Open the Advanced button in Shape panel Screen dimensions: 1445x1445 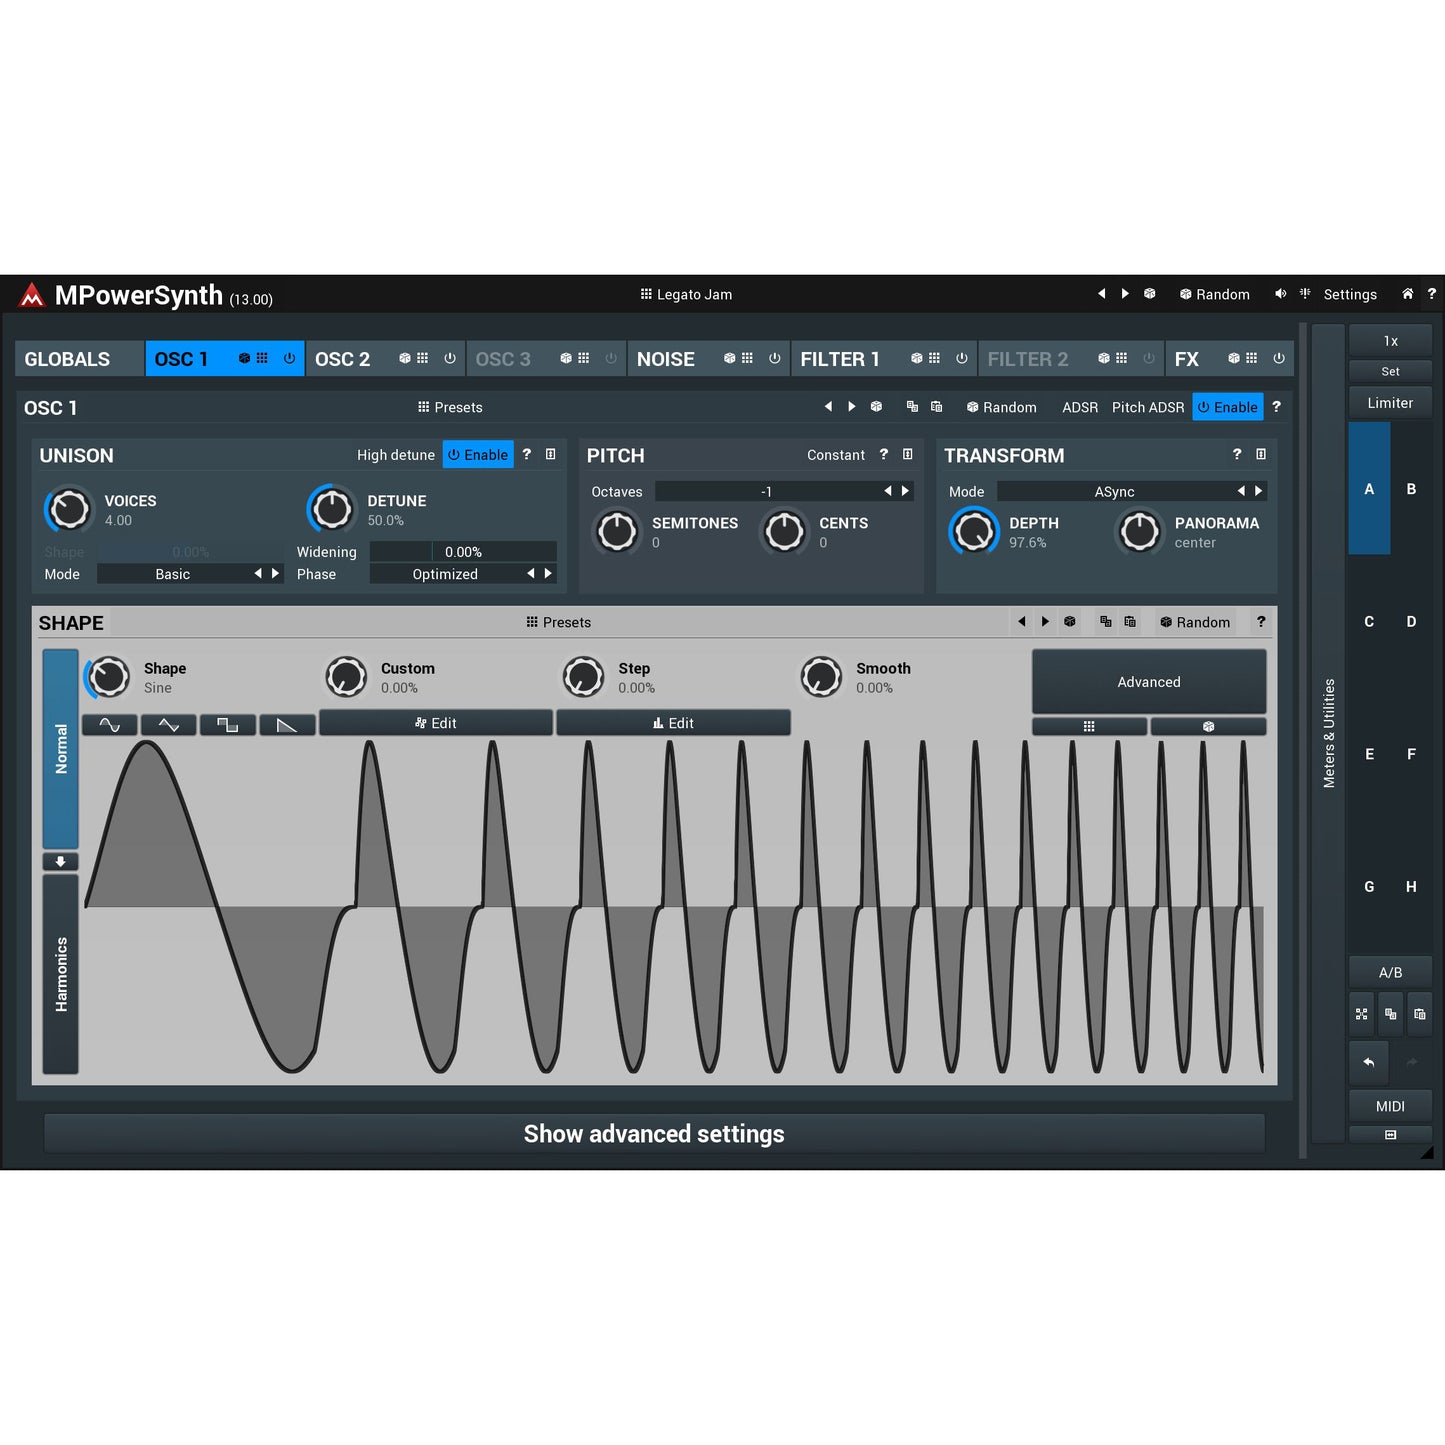1148,681
